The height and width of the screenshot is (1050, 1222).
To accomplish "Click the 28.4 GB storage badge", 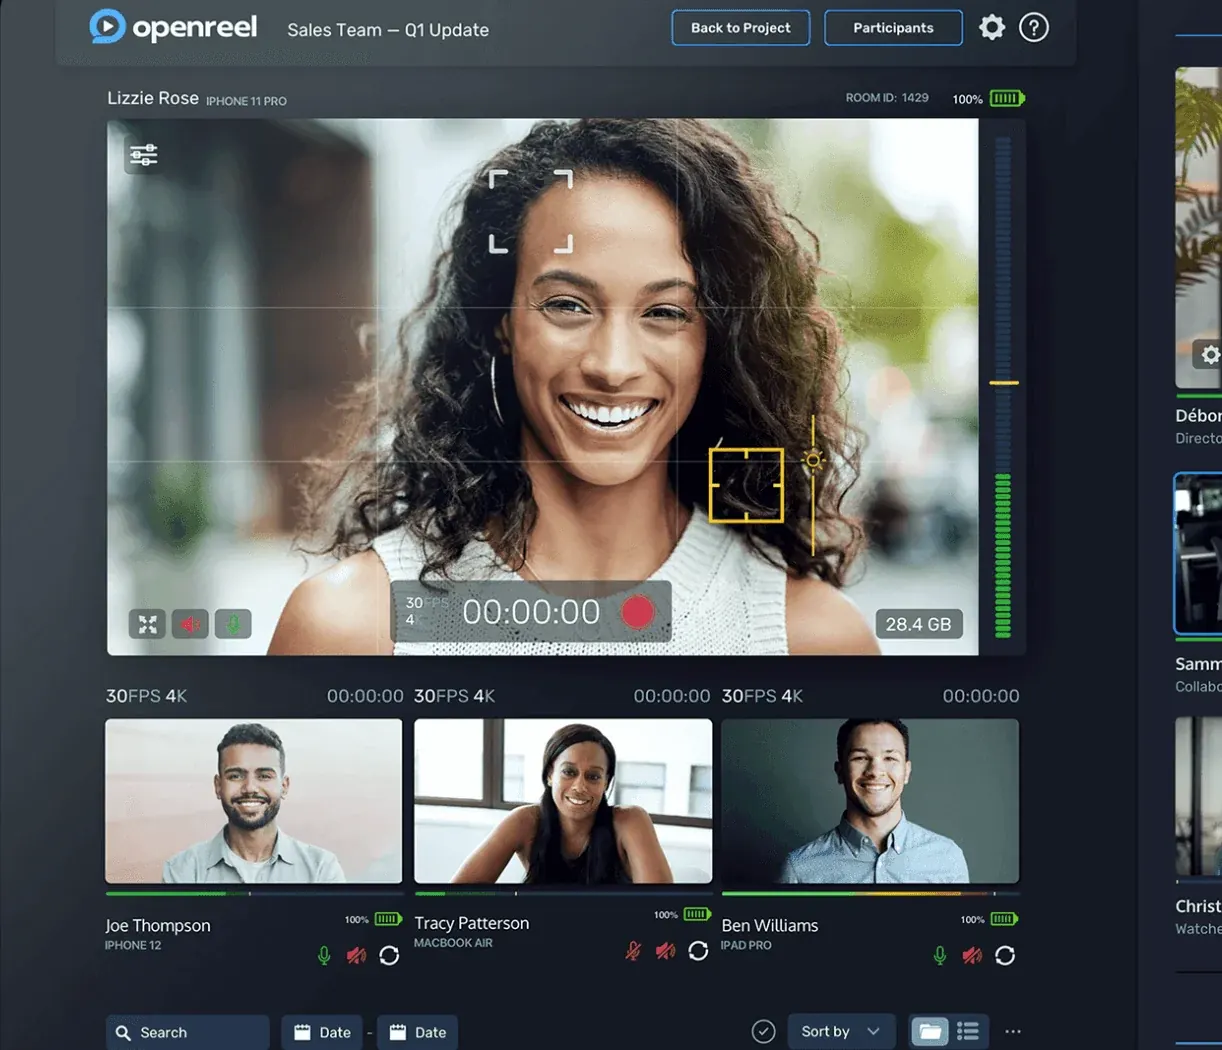I will (918, 624).
